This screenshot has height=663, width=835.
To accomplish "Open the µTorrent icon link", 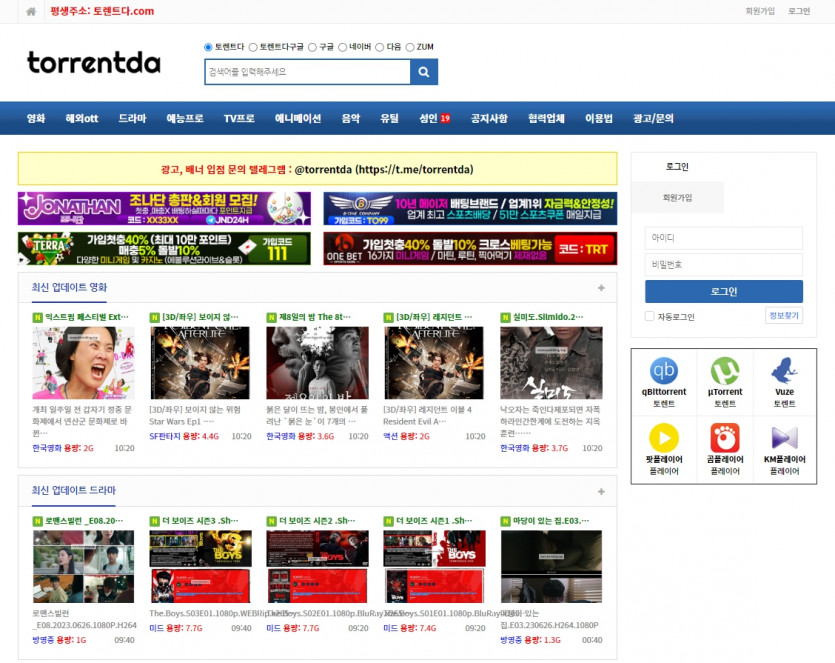I will [x=724, y=372].
